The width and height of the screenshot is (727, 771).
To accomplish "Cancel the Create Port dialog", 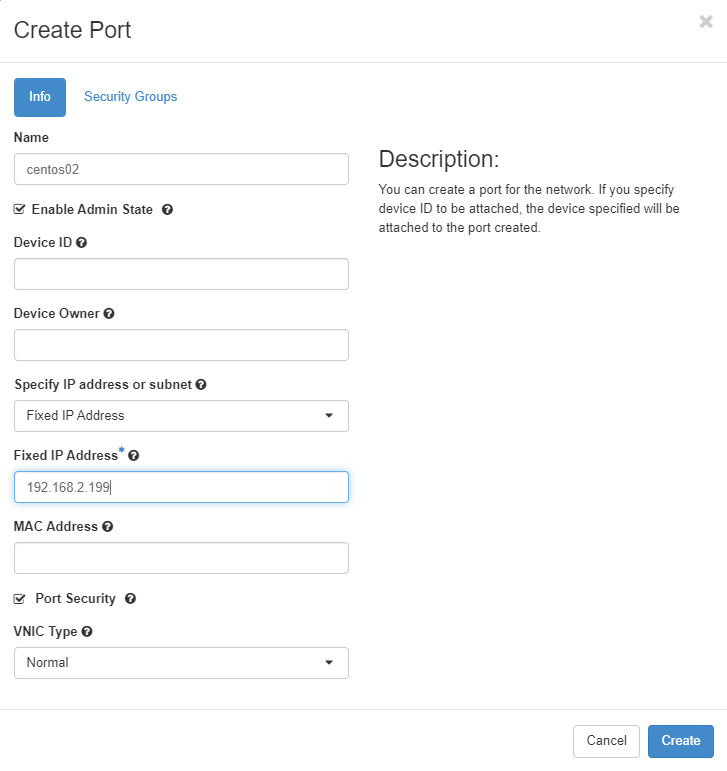I will click(x=606, y=741).
